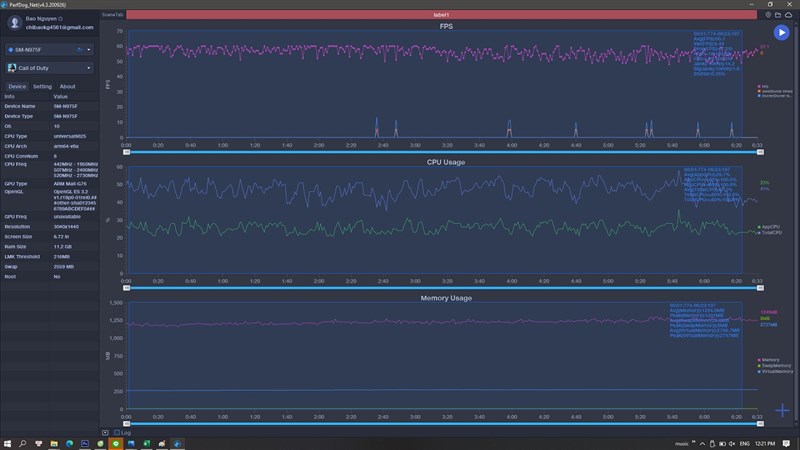800x450 pixels.
Task: Open Windows Start menu
Action: [x=7, y=443]
